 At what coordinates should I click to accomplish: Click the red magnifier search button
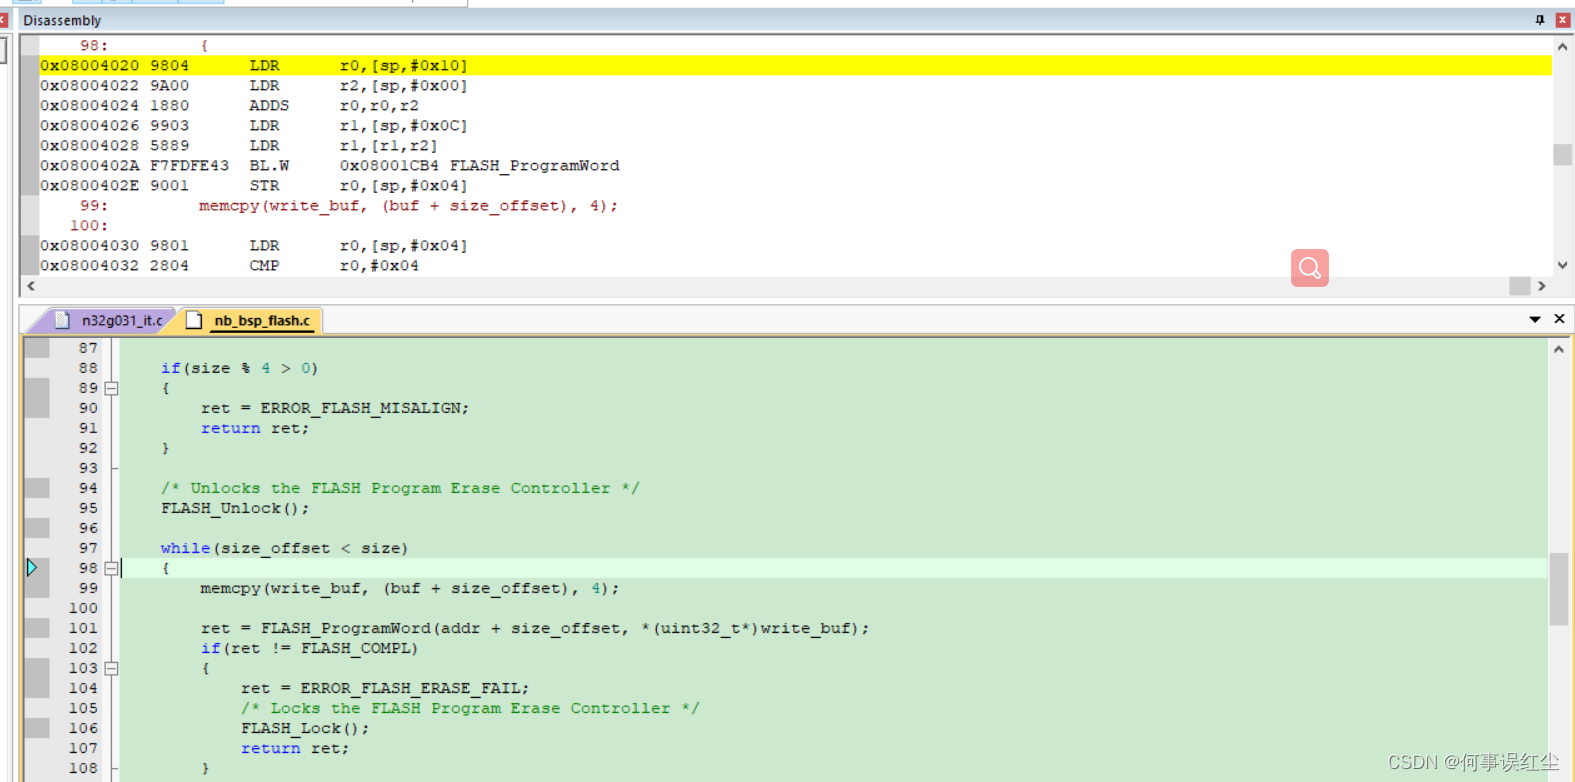pos(1310,268)
